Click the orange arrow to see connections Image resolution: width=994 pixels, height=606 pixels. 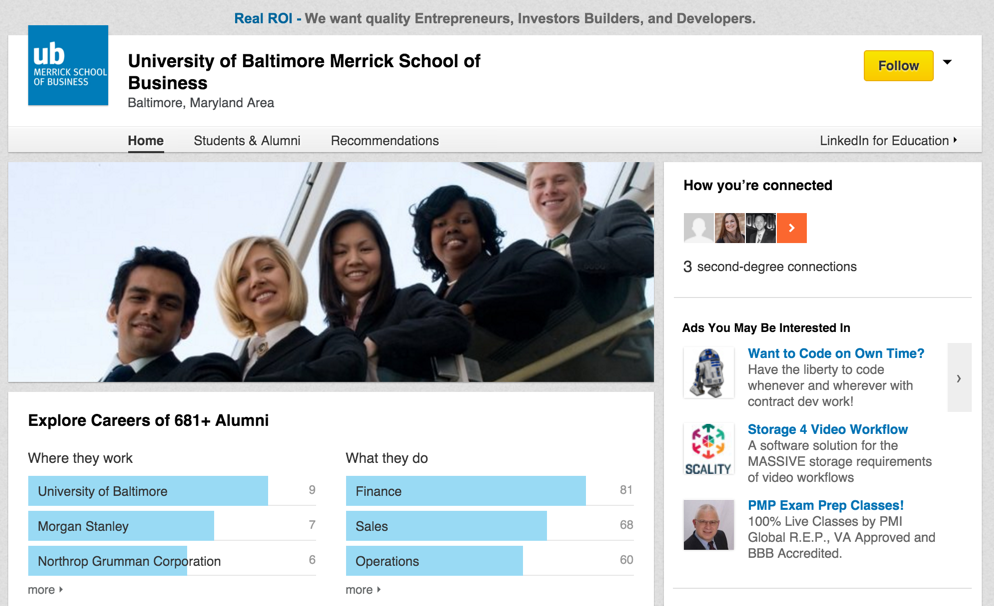tap(792, 228)
